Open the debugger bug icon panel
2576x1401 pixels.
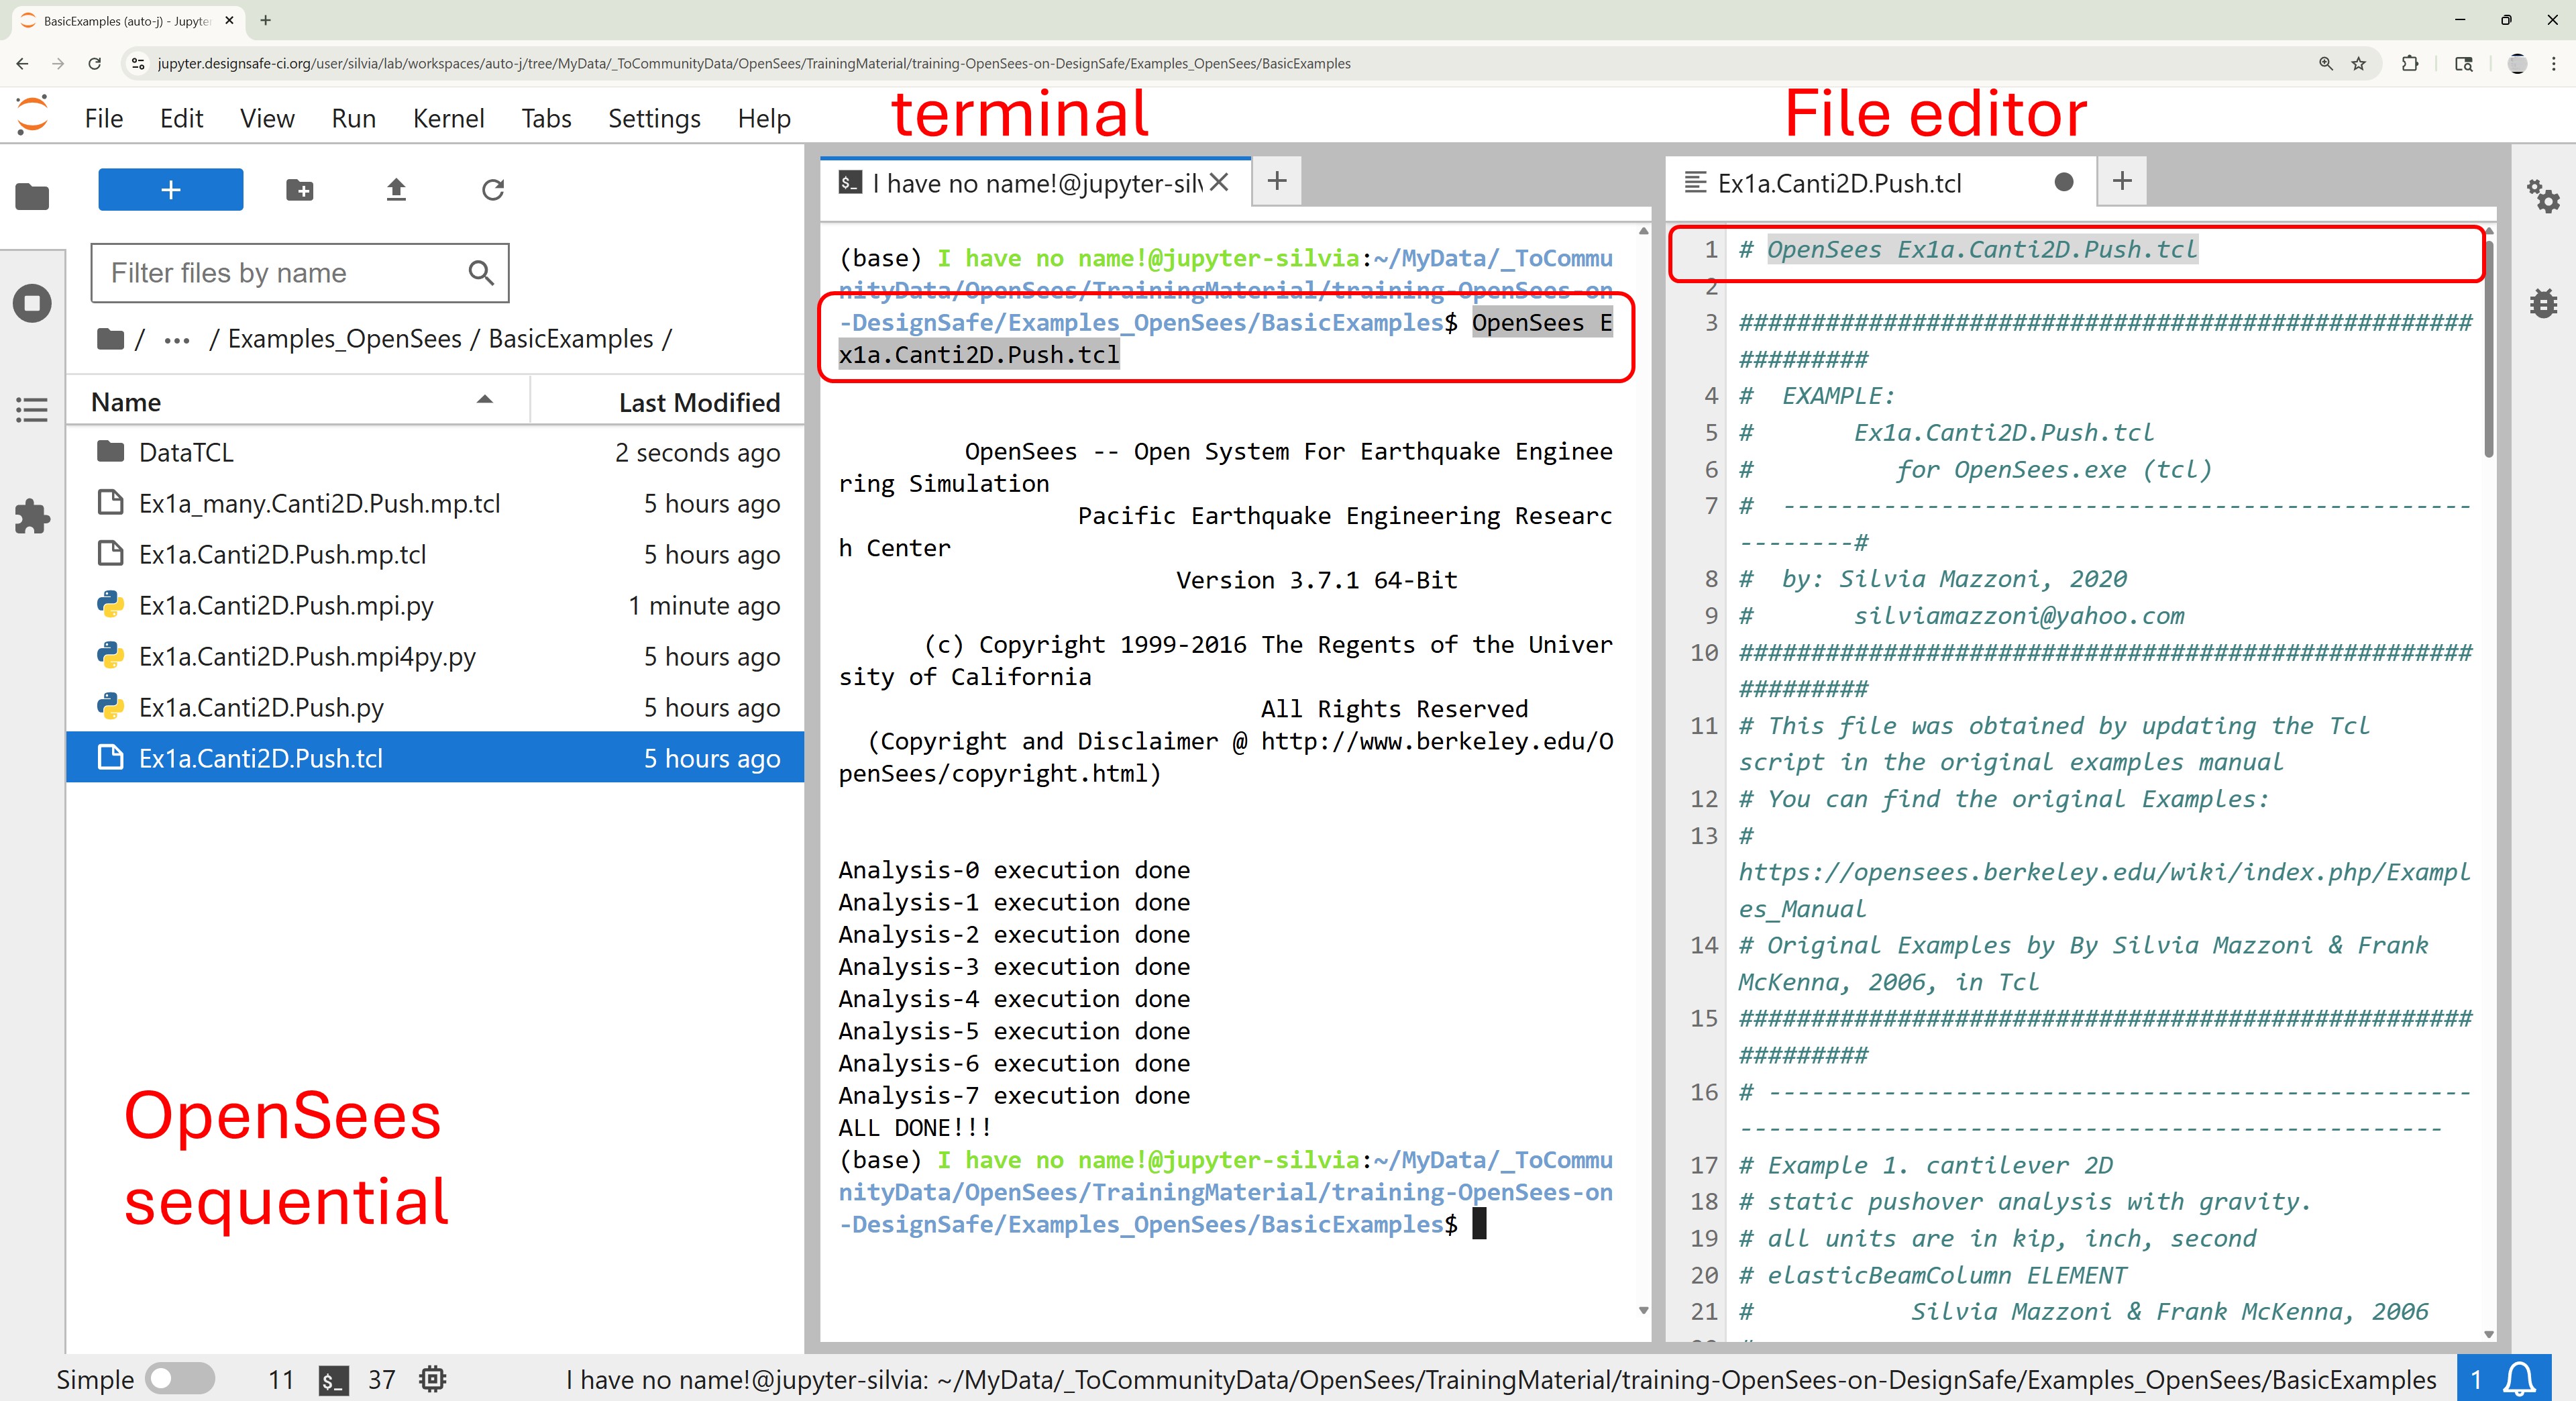[x=2542, y=303]
